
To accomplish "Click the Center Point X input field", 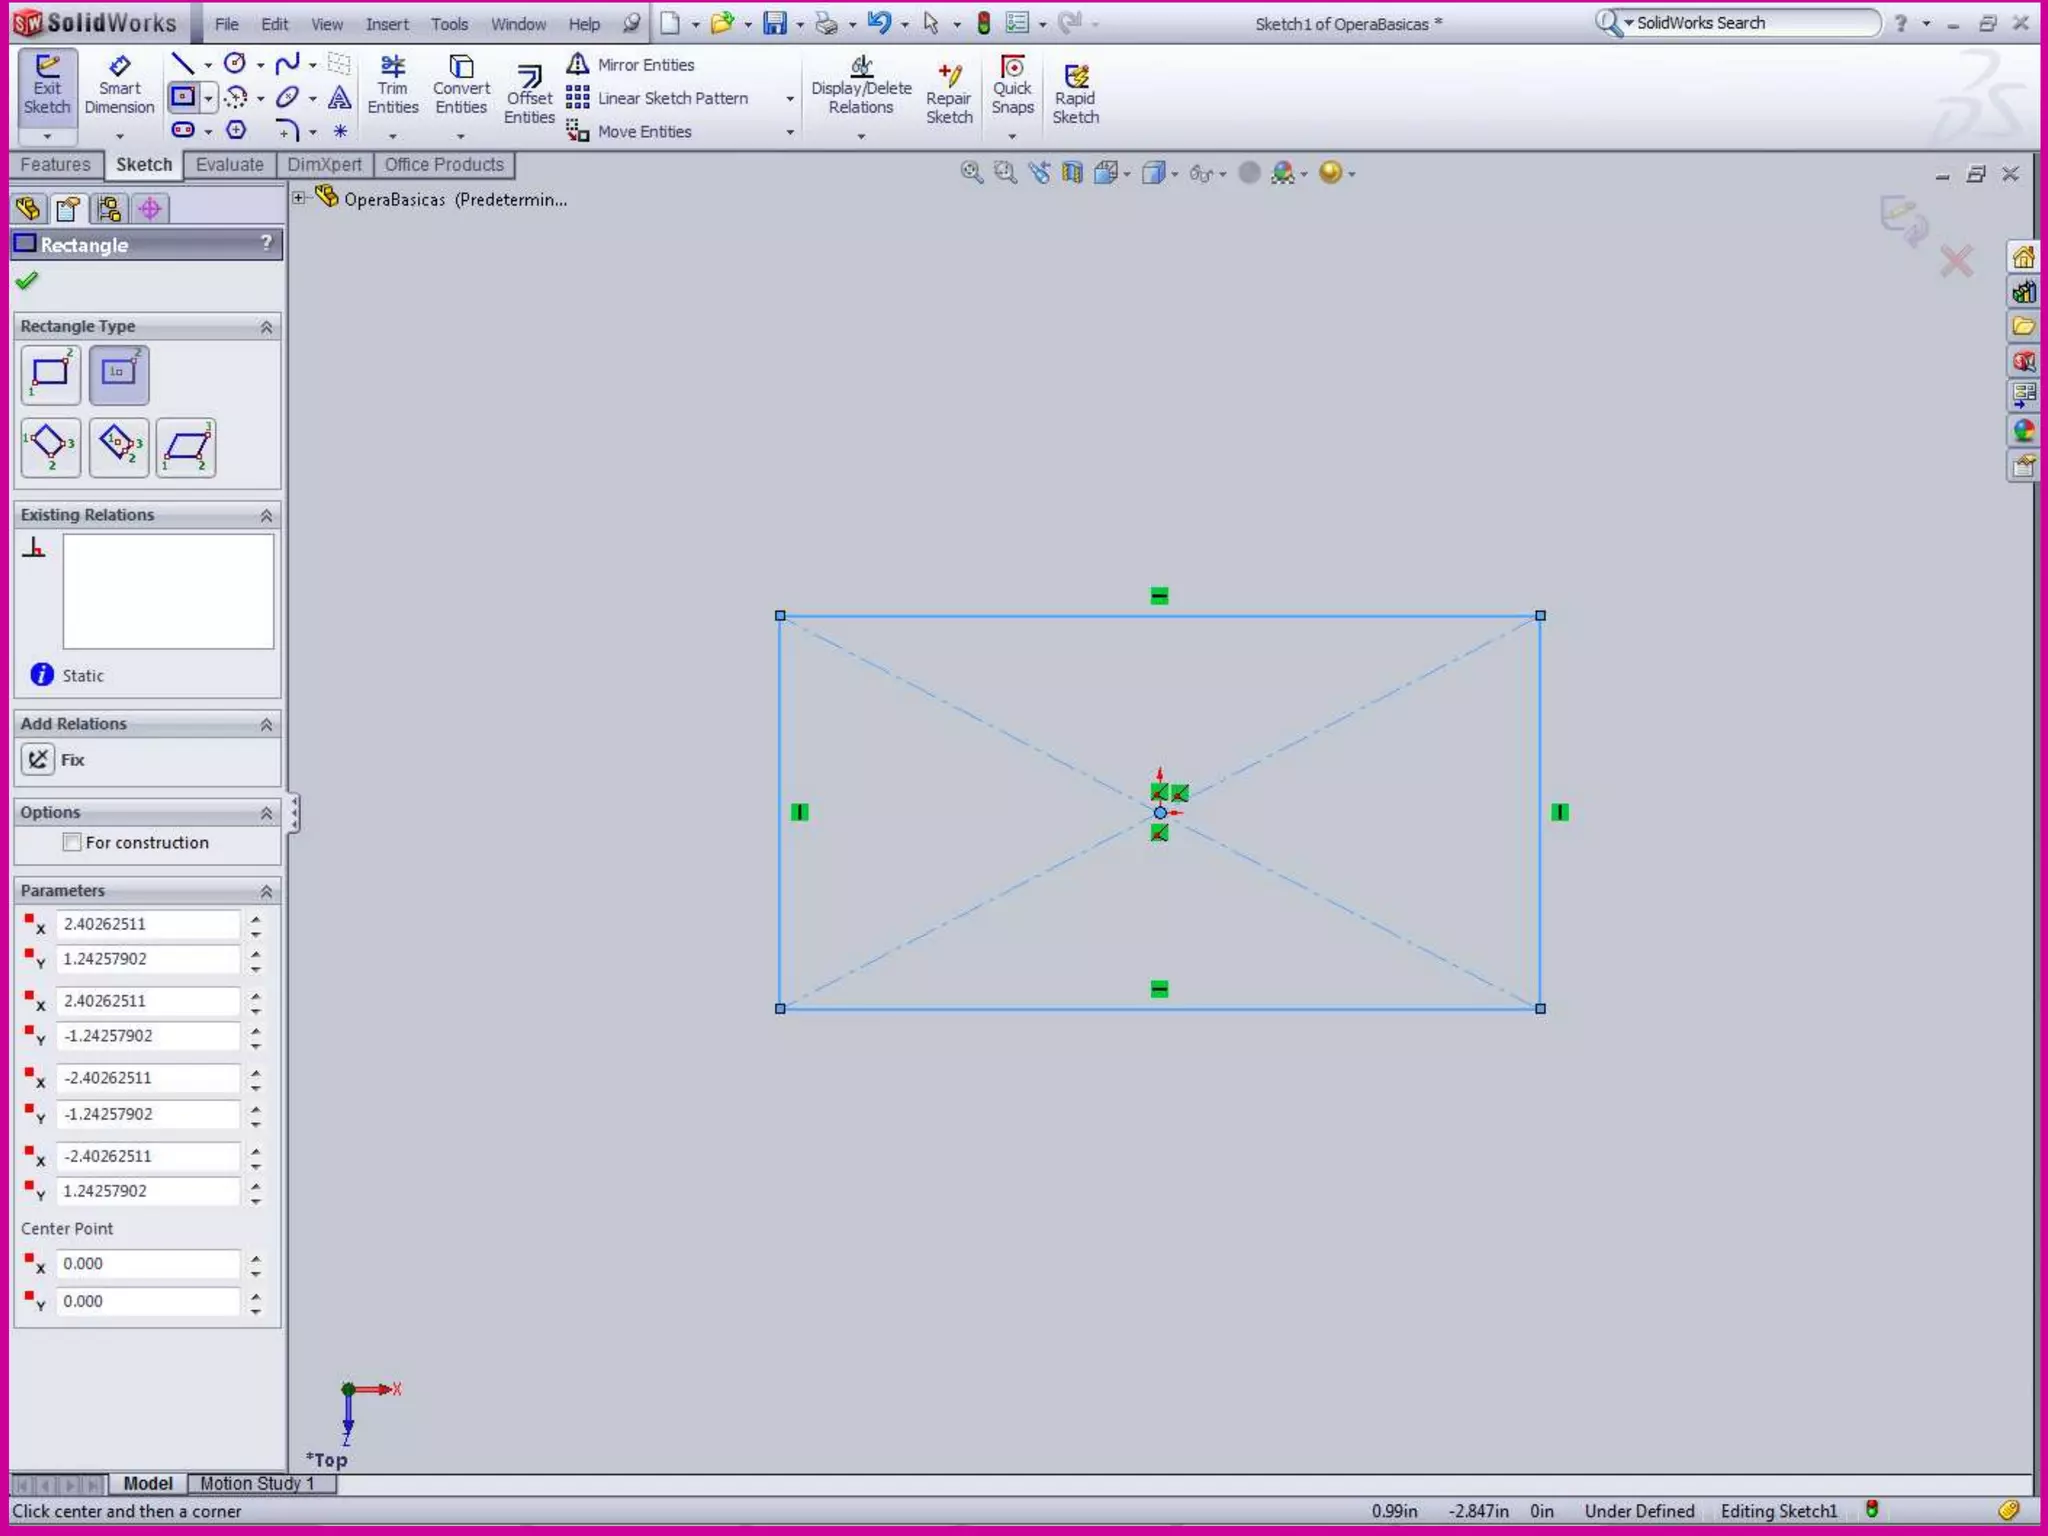I will pyautogui.click(x=146, y=1264).
